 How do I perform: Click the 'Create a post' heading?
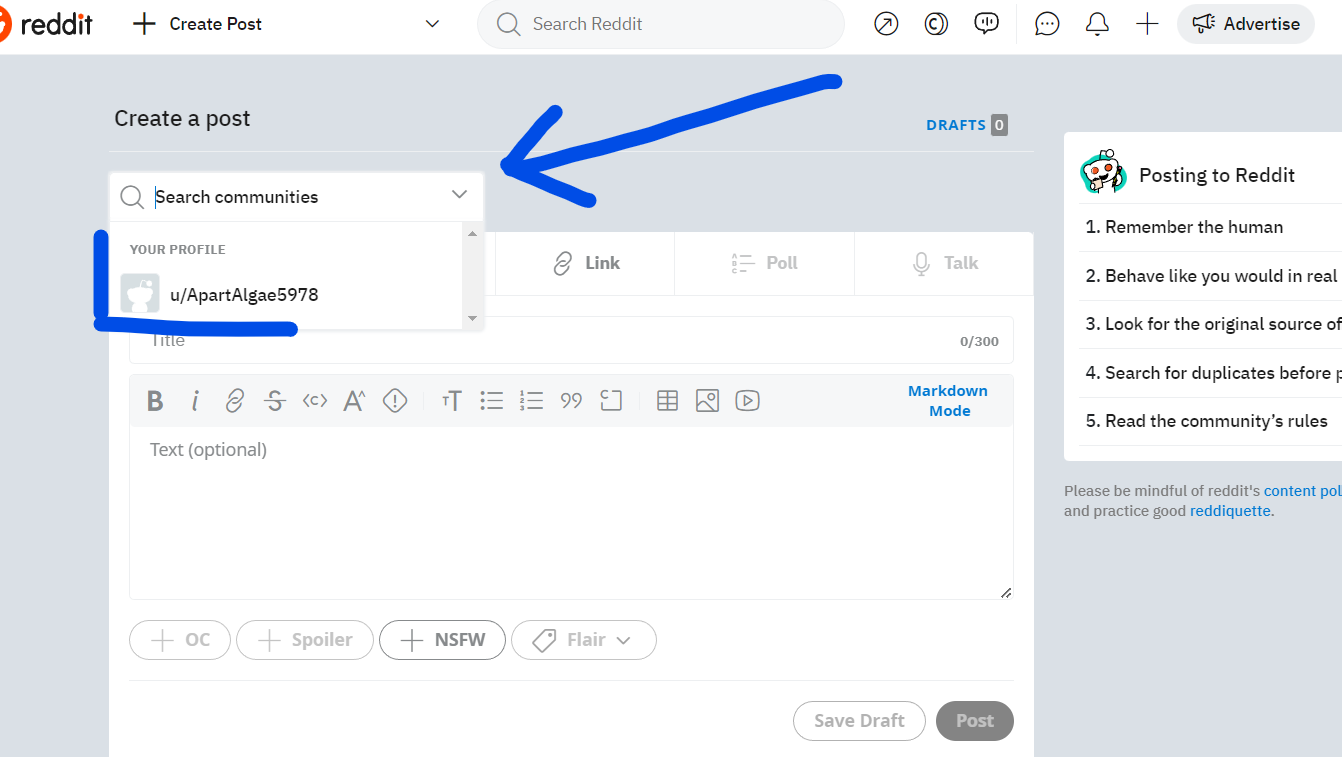click(x=182, y=118)
